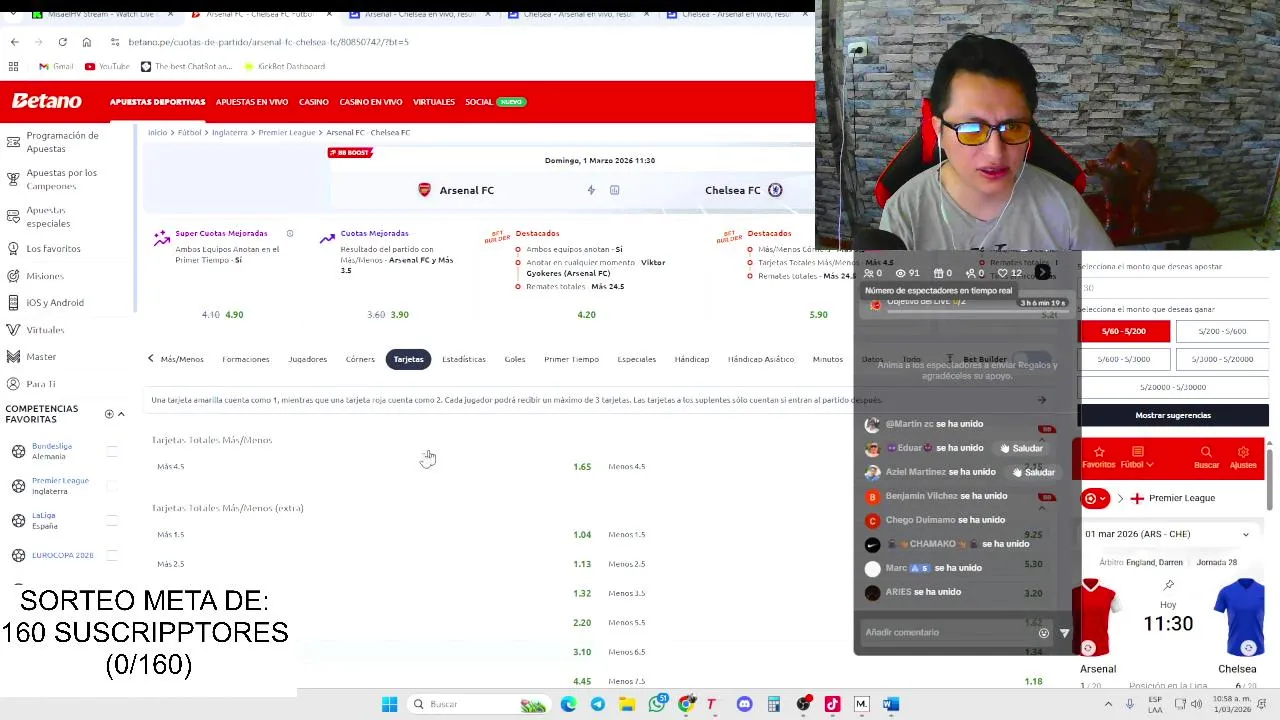This screenshot has height=720, width=1280.
Task: Open the KickBot Dashboard bookmark
Action: [283, 66]
